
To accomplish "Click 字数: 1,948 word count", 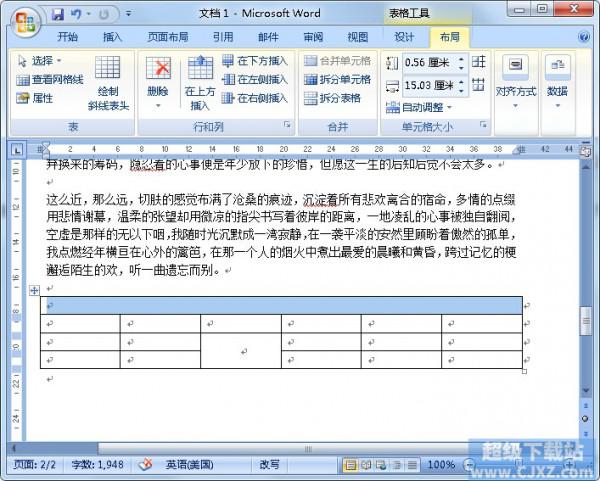I will (x=98, y=465).
